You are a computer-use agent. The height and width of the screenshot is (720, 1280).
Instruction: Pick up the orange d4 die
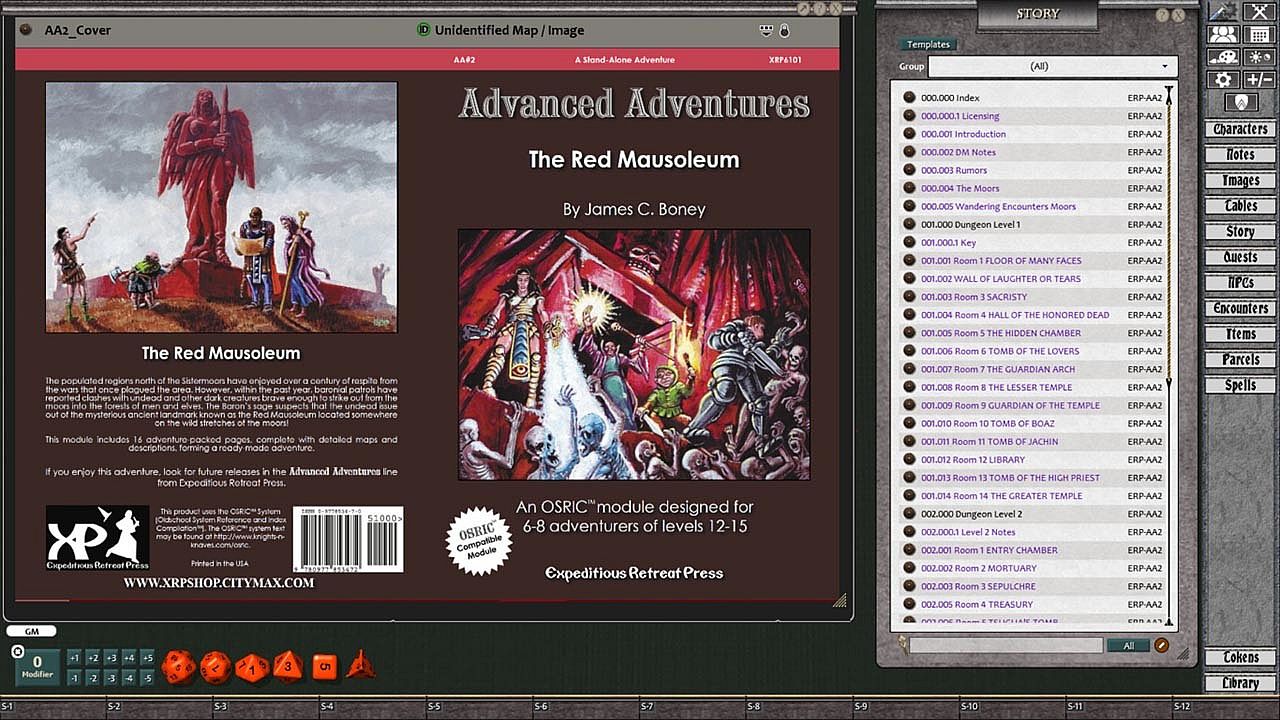pyautogui.click(x=360, y=665)
